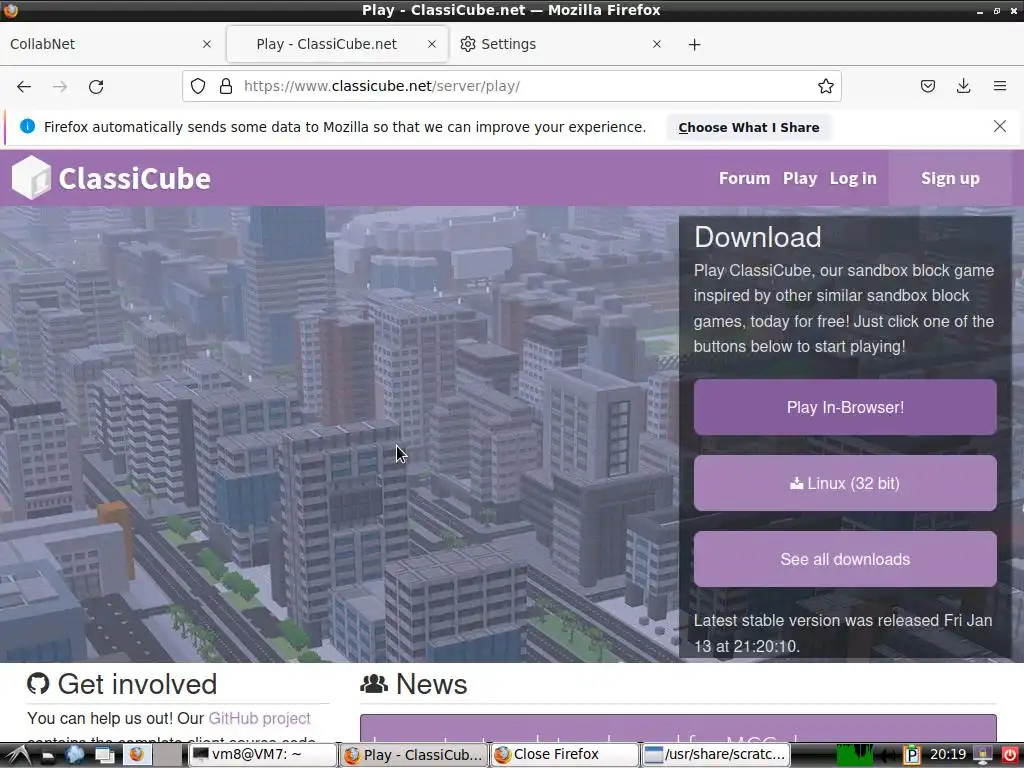The height and width of the screenshot is (768, 1024).
Task: Open the GitHub project link
Action: coord(259,718)
